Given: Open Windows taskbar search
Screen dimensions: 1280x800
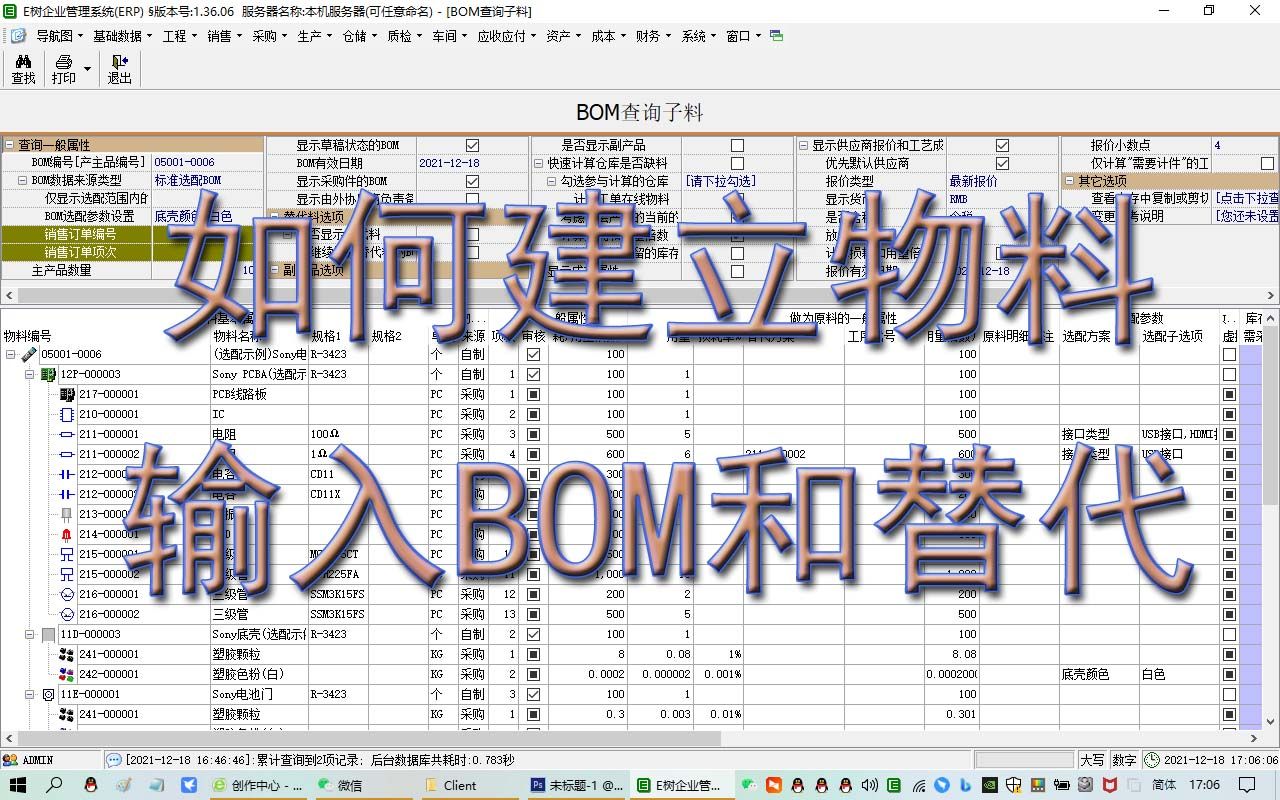Looking at the screenshot, I should [x=54, y=785].
